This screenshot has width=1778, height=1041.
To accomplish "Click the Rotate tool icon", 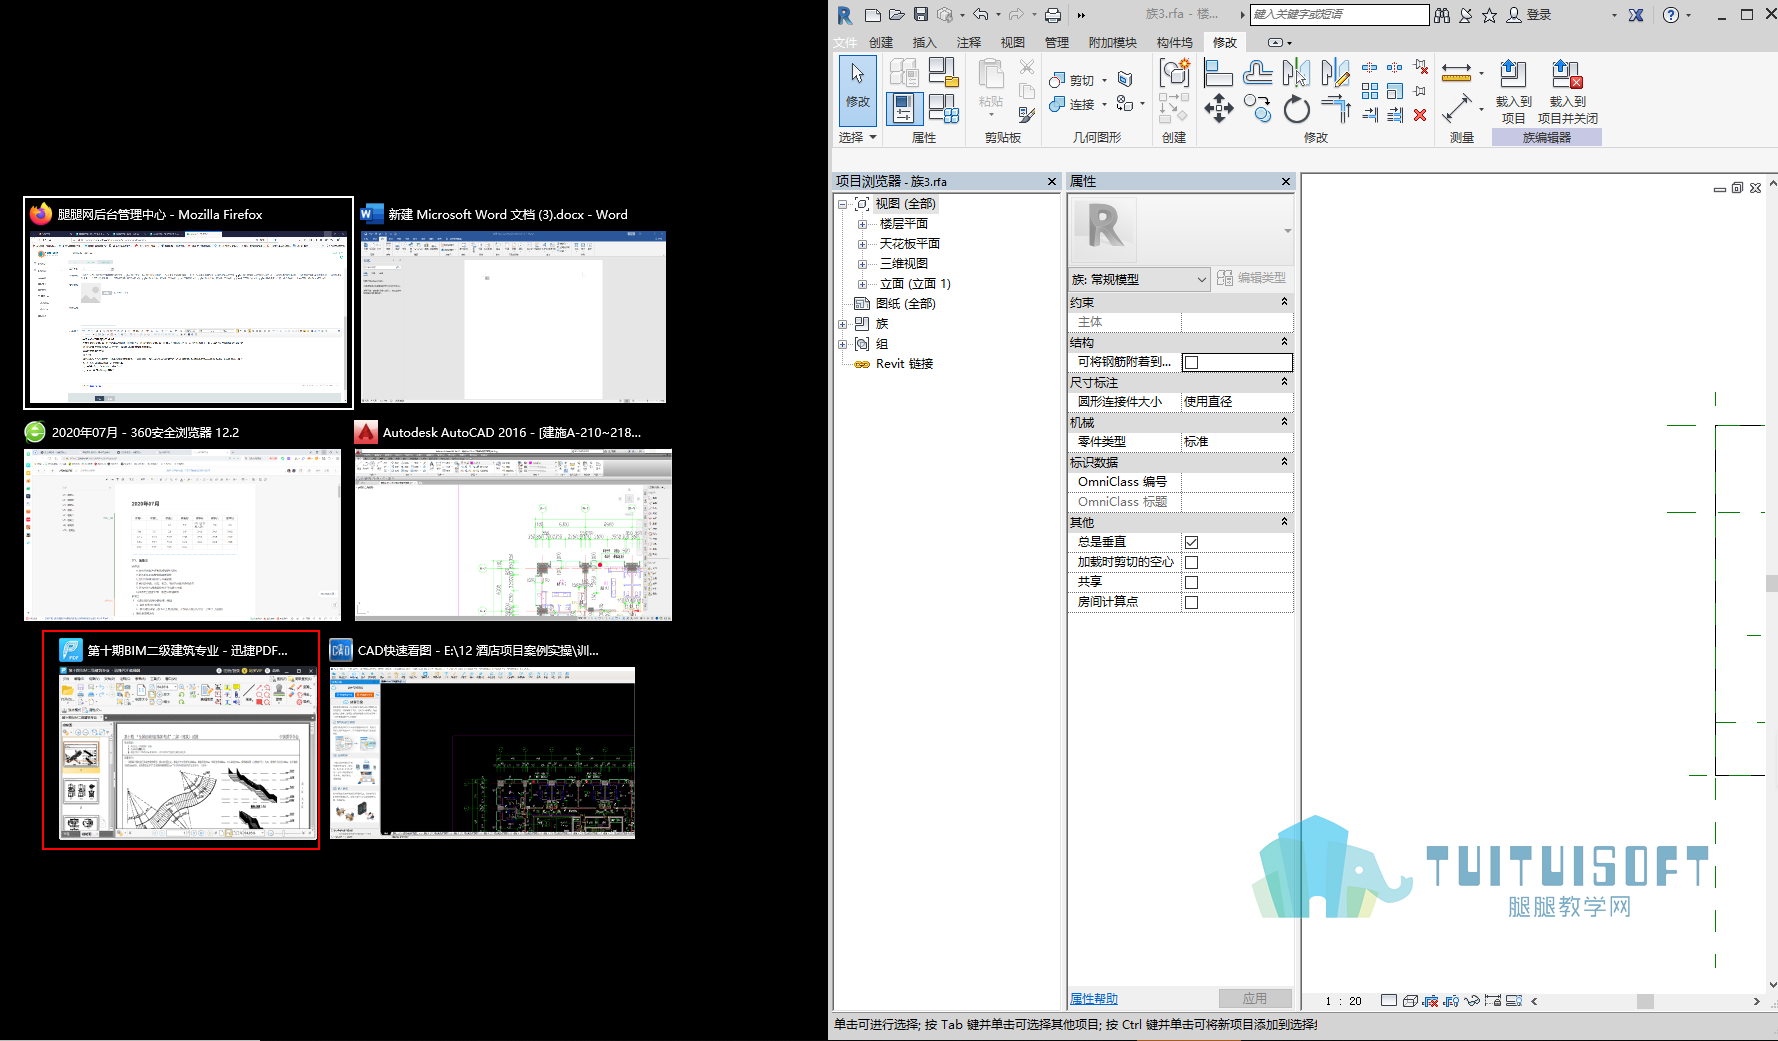I will pyautogui.click(x=1296, y=108).
